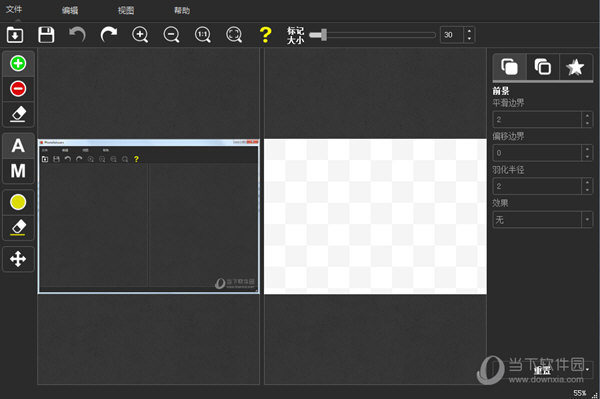Click the open image folder icon
Viewport: 600px width, 399px height.
tap(15, 35)
